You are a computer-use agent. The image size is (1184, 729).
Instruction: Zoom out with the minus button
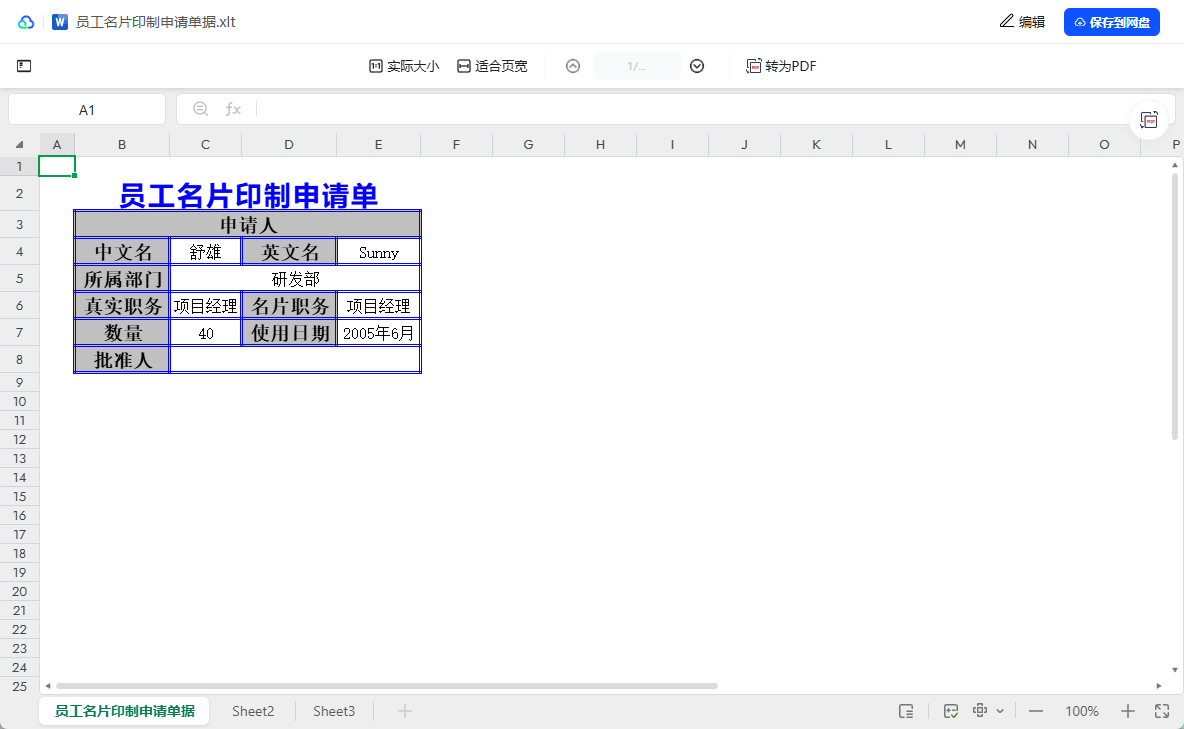tap(1036, 711)
